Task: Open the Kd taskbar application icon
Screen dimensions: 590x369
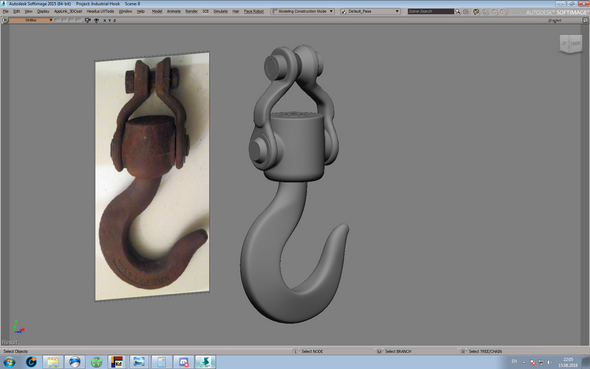Action: pos(117,362)
